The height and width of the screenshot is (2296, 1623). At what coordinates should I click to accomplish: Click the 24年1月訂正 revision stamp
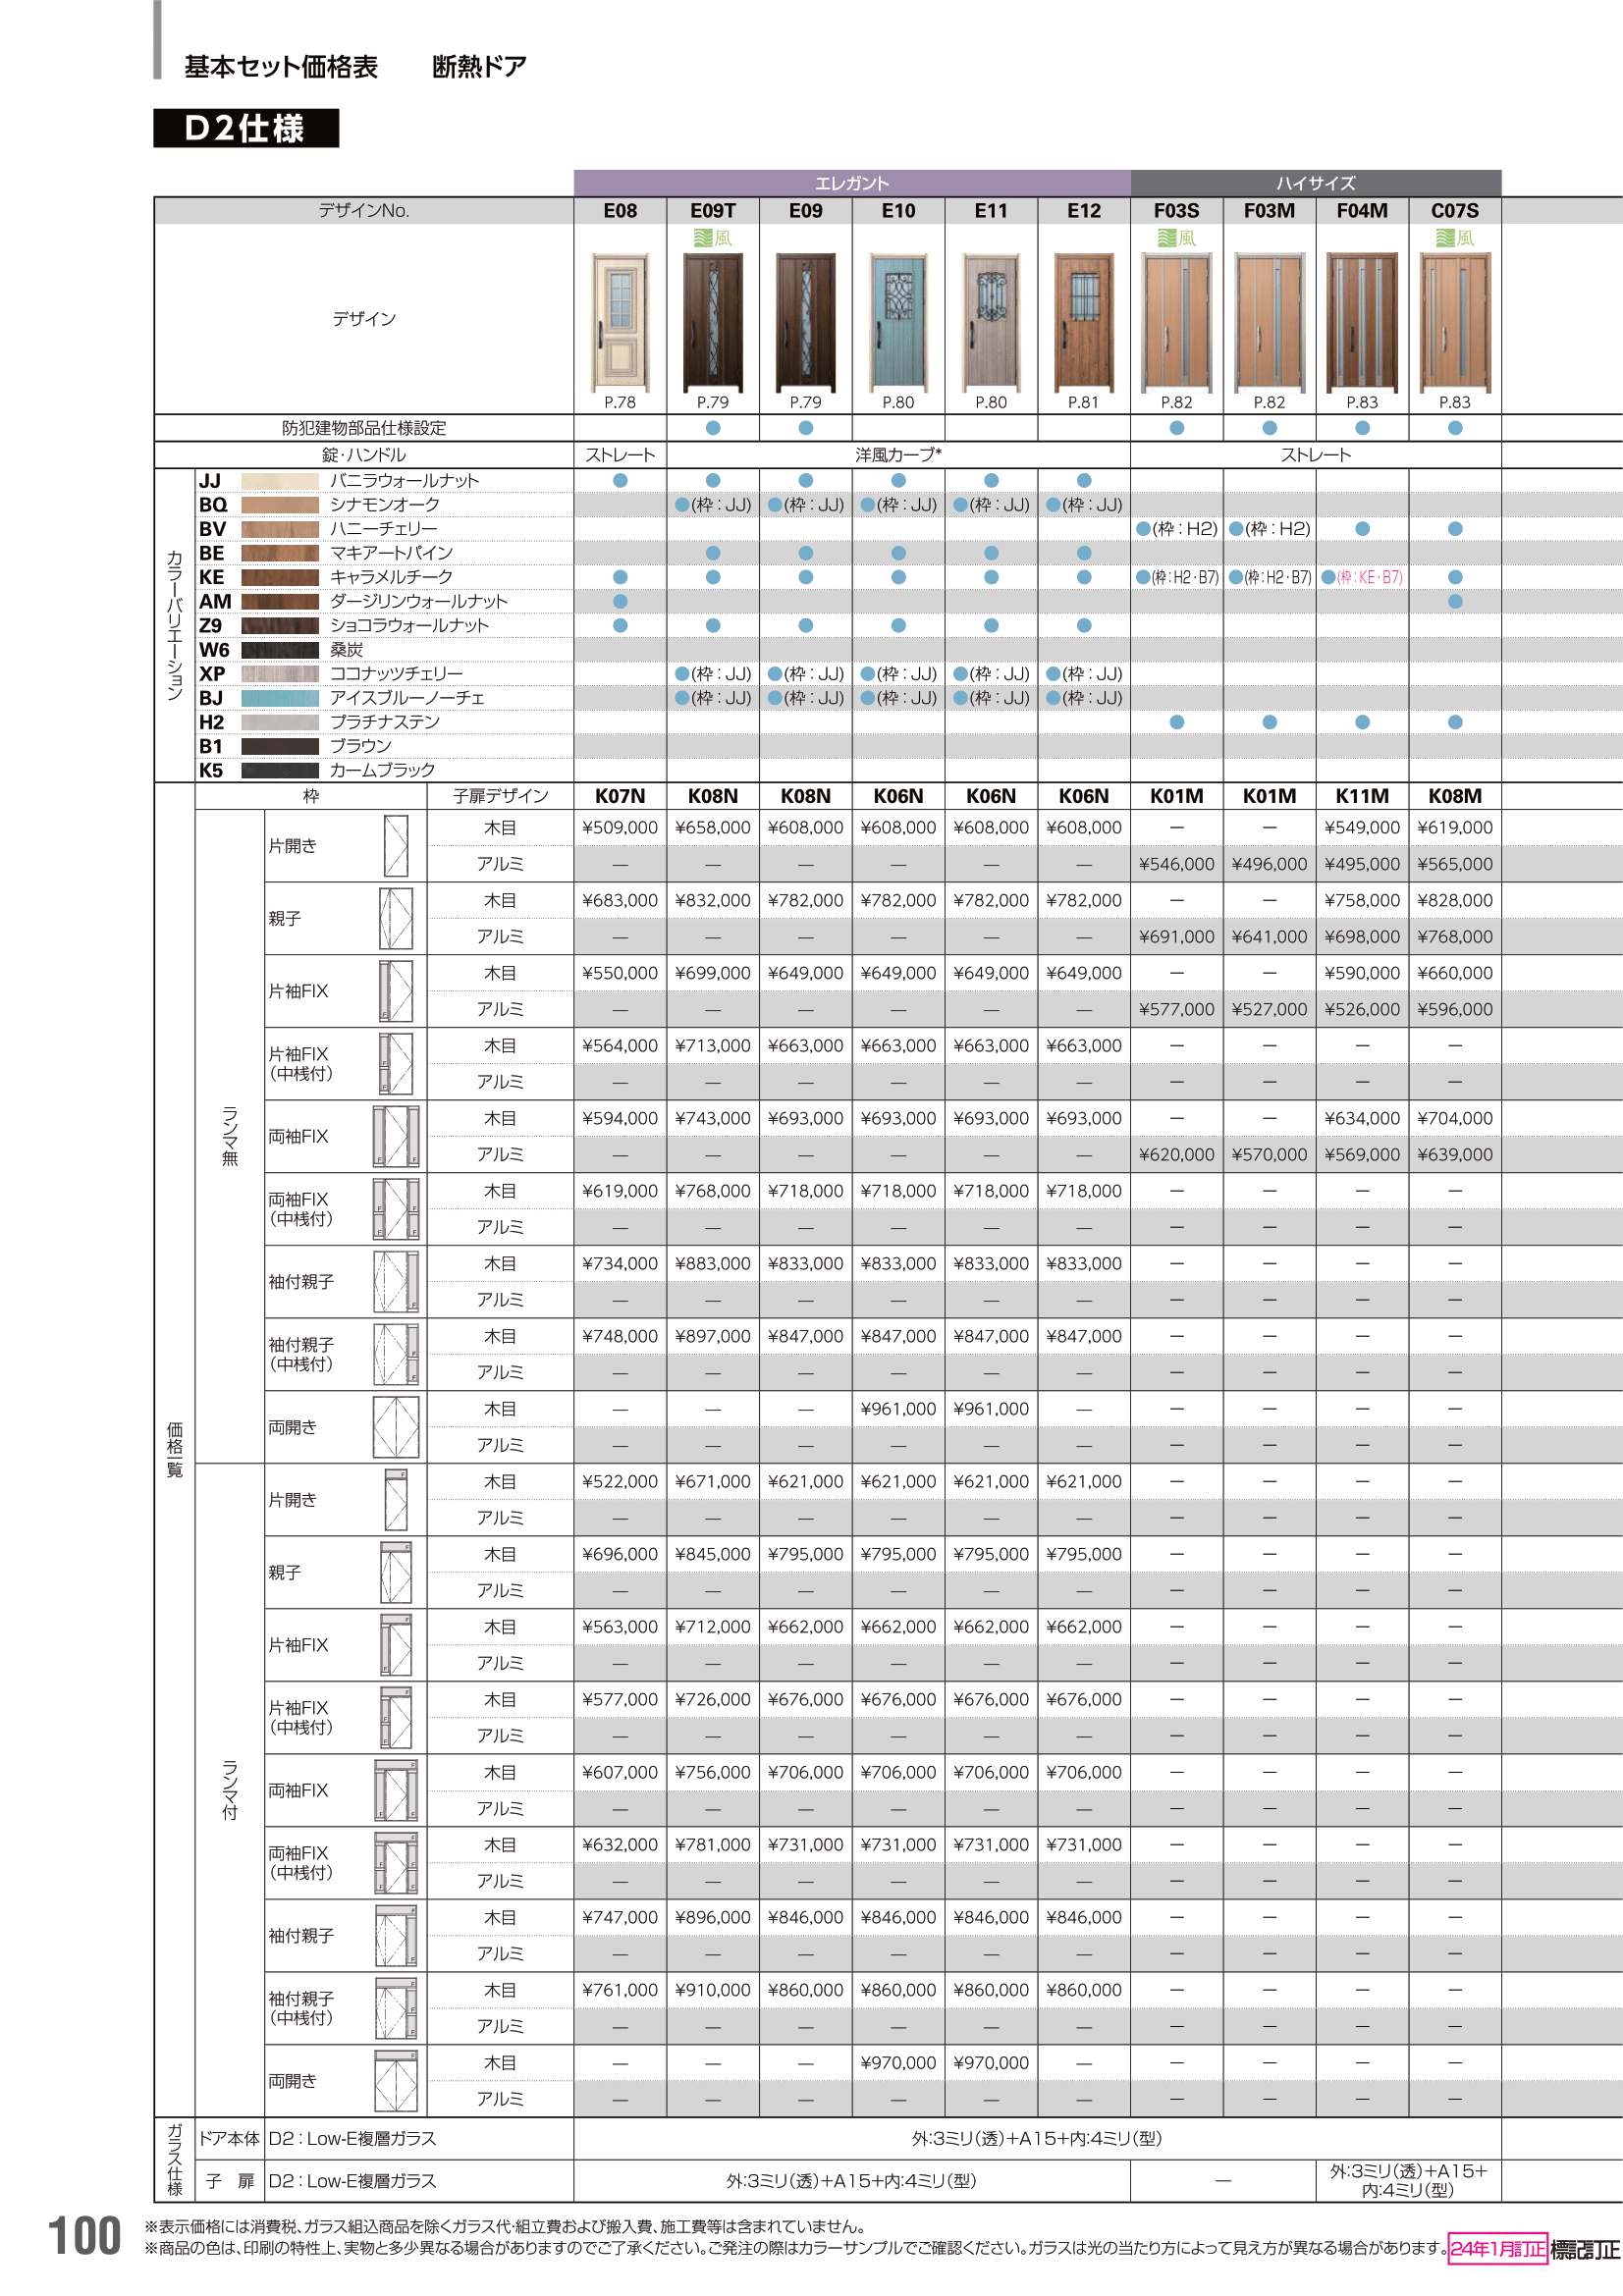click(x=1497, y=2249)
